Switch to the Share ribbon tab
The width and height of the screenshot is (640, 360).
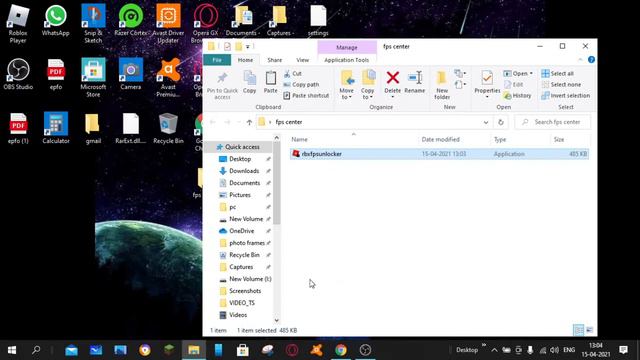point(275,60)
